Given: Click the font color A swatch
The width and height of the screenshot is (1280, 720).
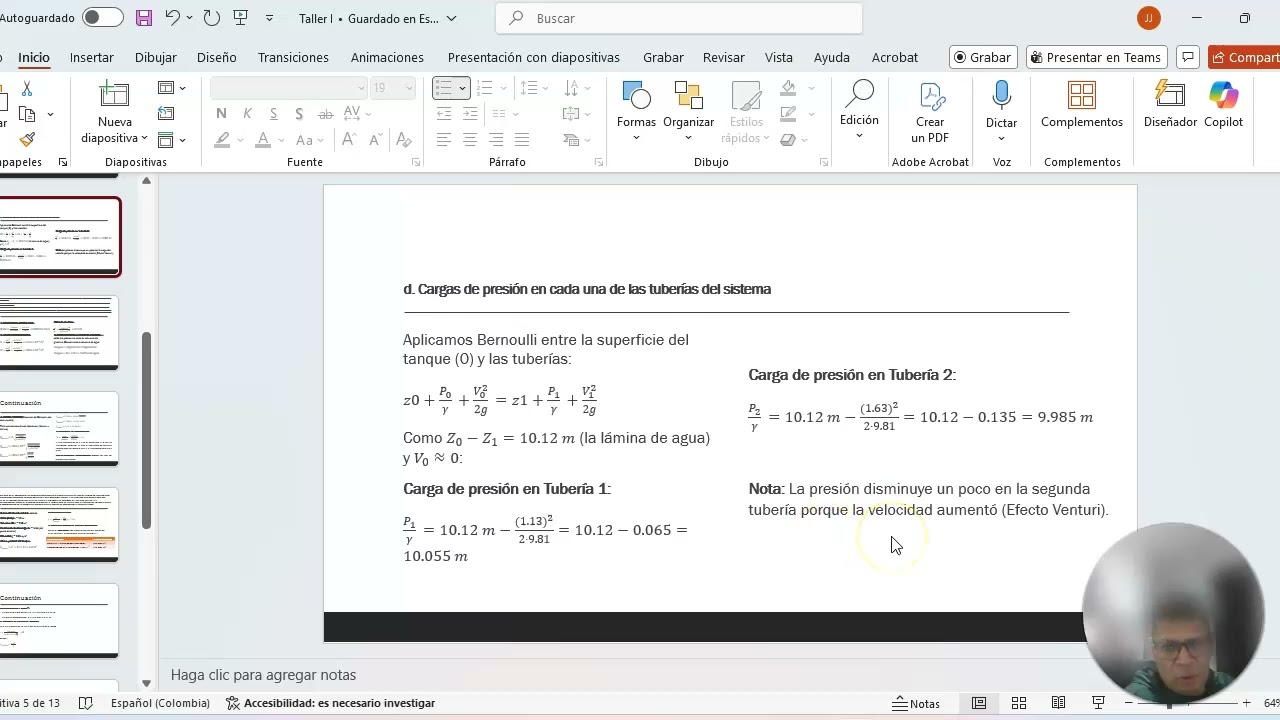Looking at the screenshot, I should click(262, 140).
